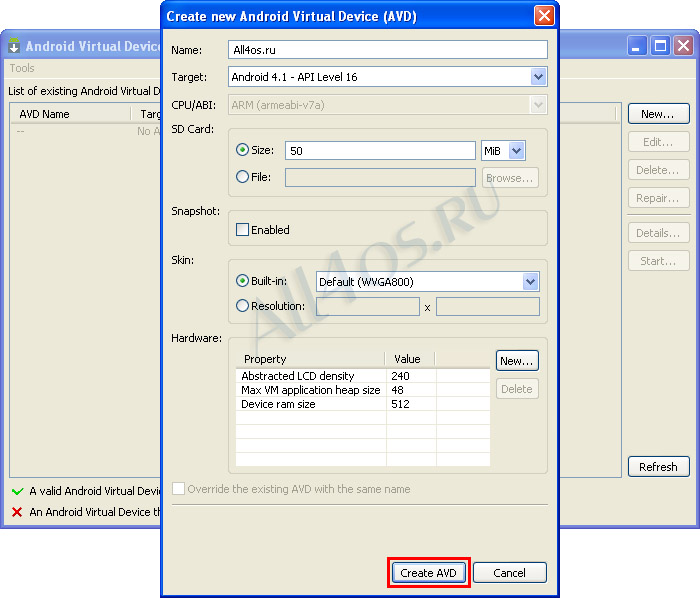Select the Abstracted LCD density row
This screenshot has width=700, height=598.
pyautogui.click(x=362, y=376)
